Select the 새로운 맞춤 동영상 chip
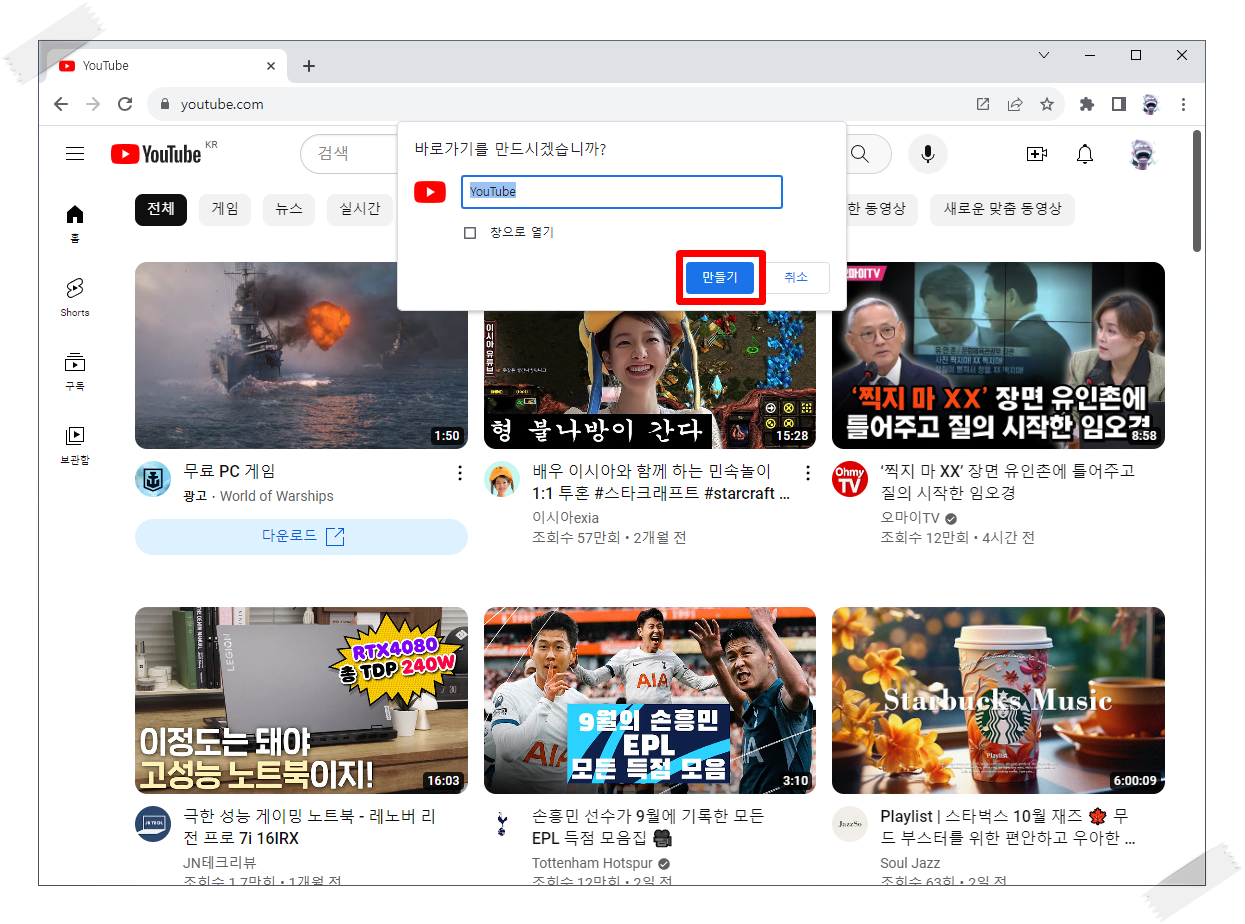 (x=1002, y=210)
